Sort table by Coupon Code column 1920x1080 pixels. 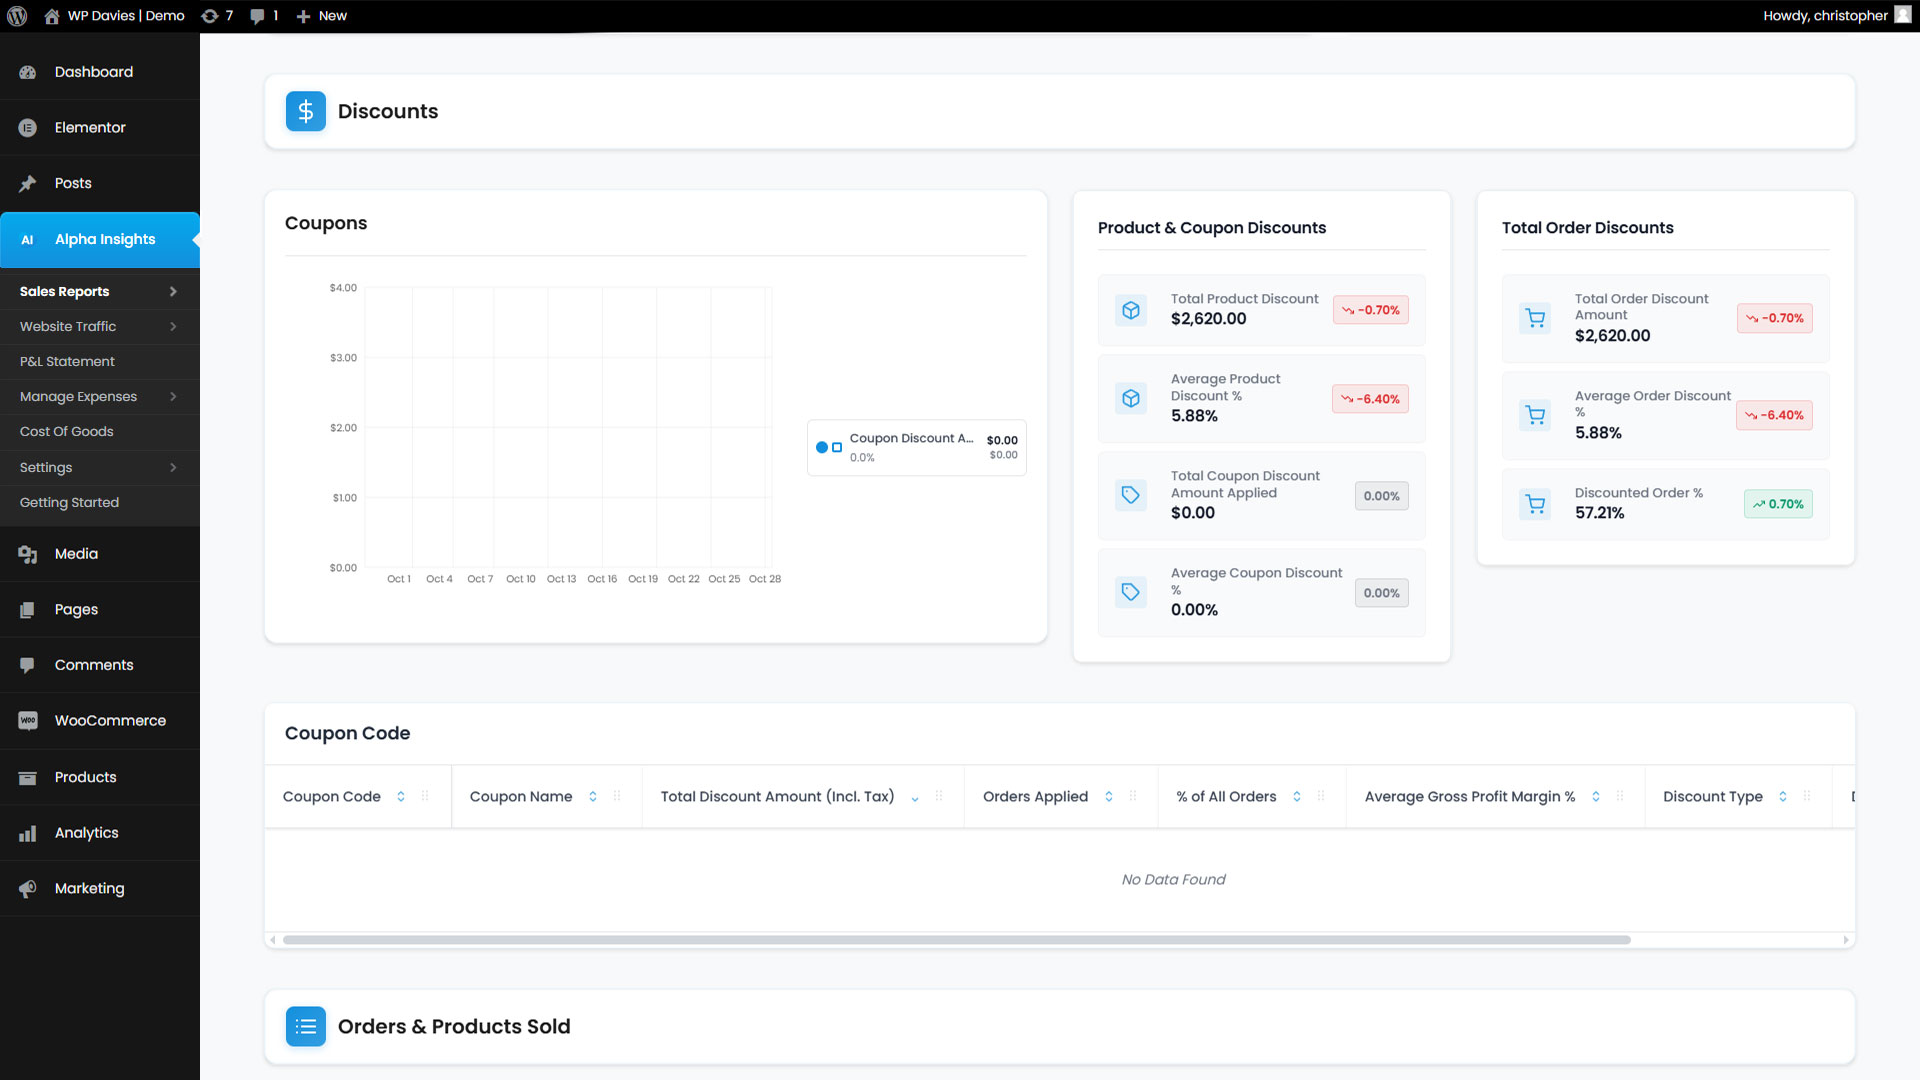401,797
